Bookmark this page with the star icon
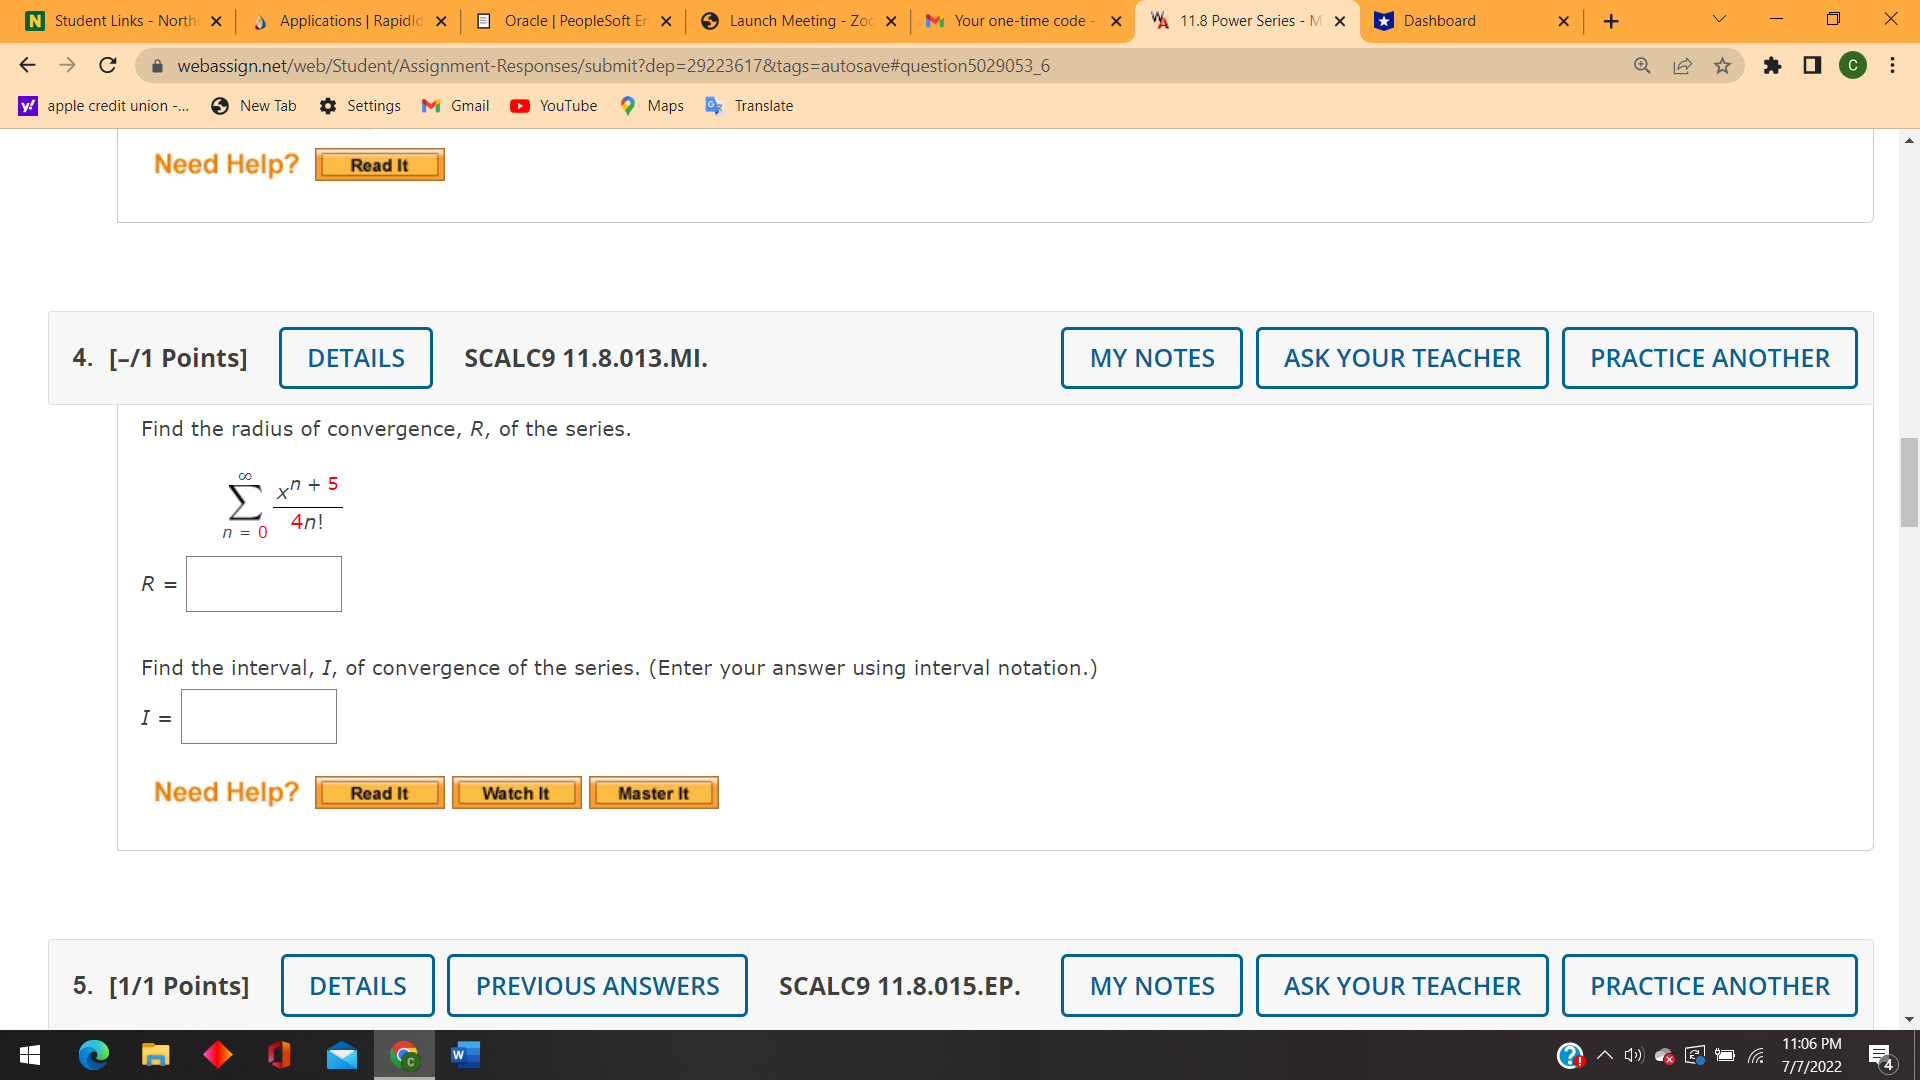 pos(1723,65)
